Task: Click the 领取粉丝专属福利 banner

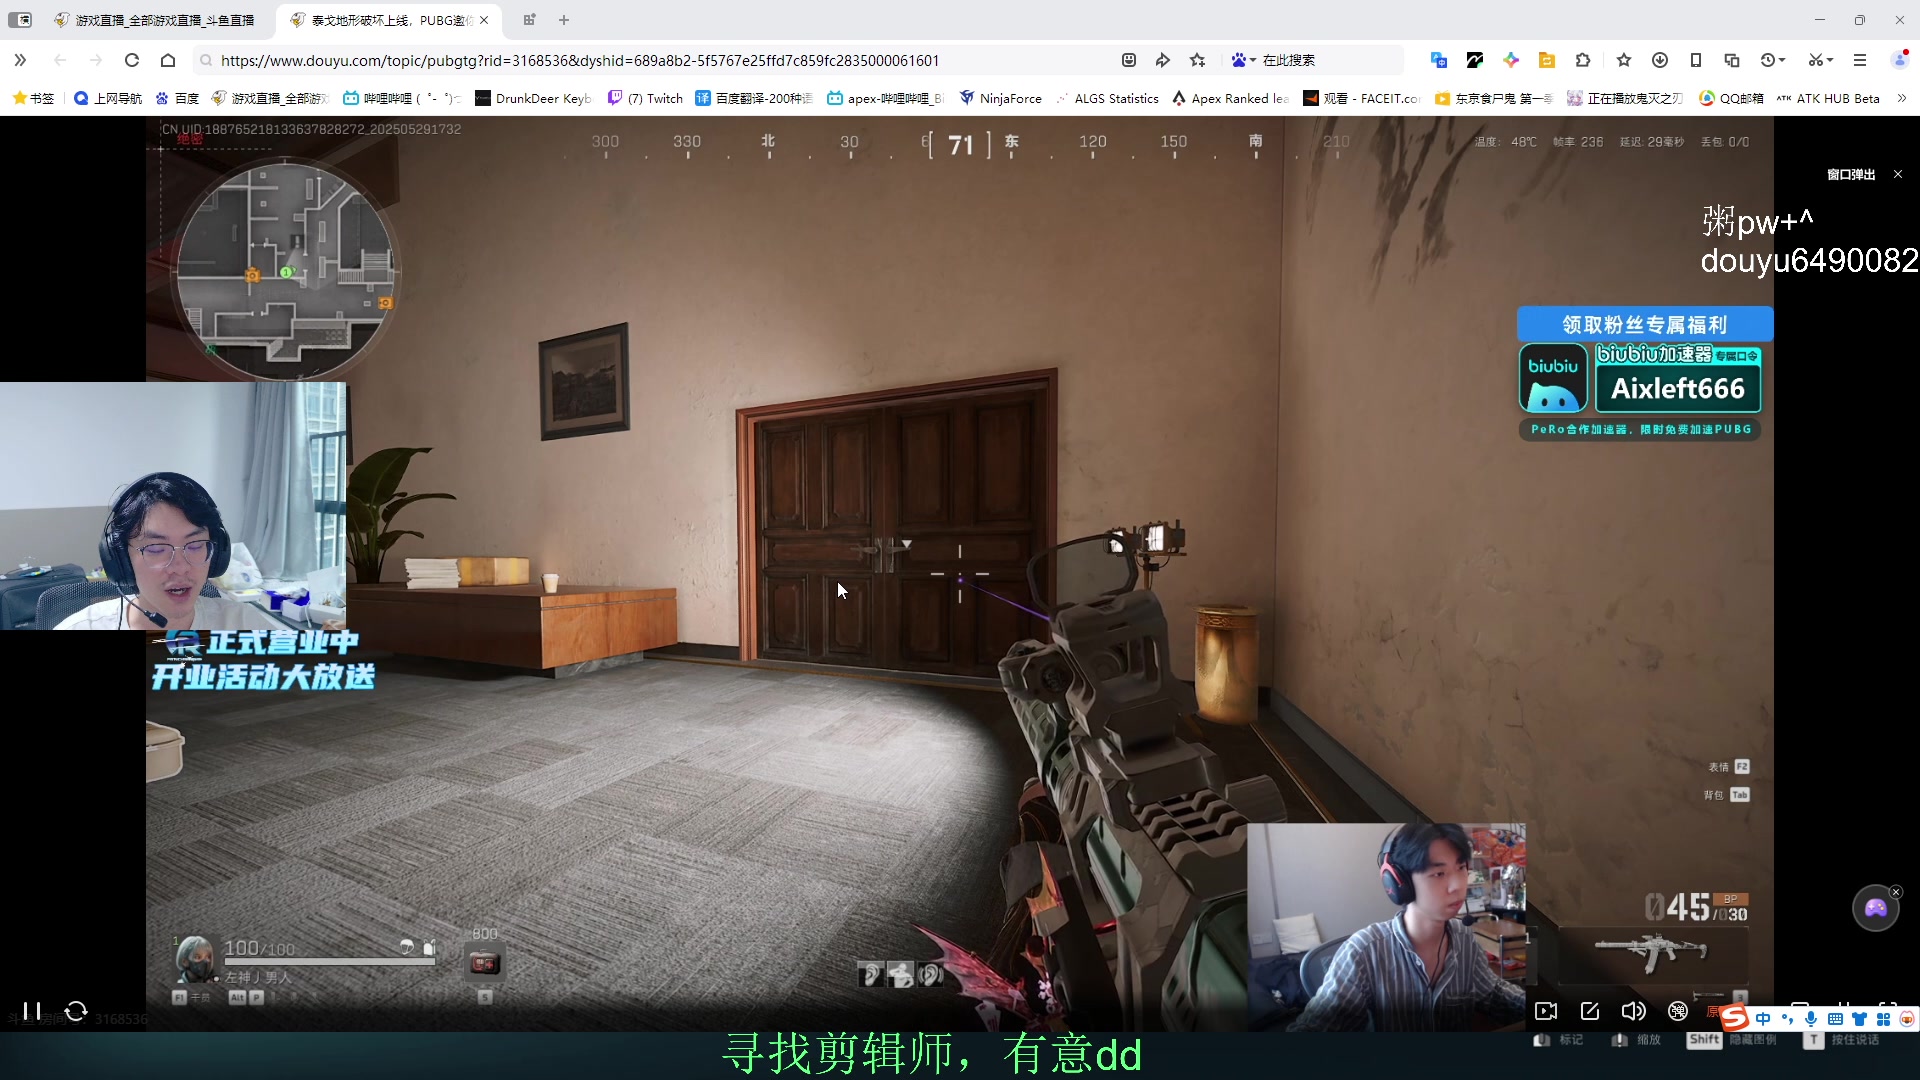Action: (1645, 324)
